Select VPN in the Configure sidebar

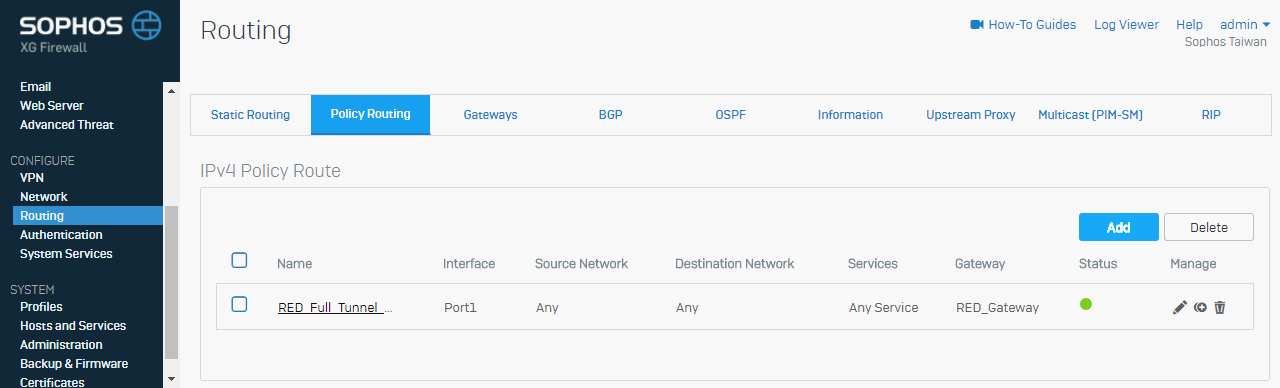click(x=32, y=178)
